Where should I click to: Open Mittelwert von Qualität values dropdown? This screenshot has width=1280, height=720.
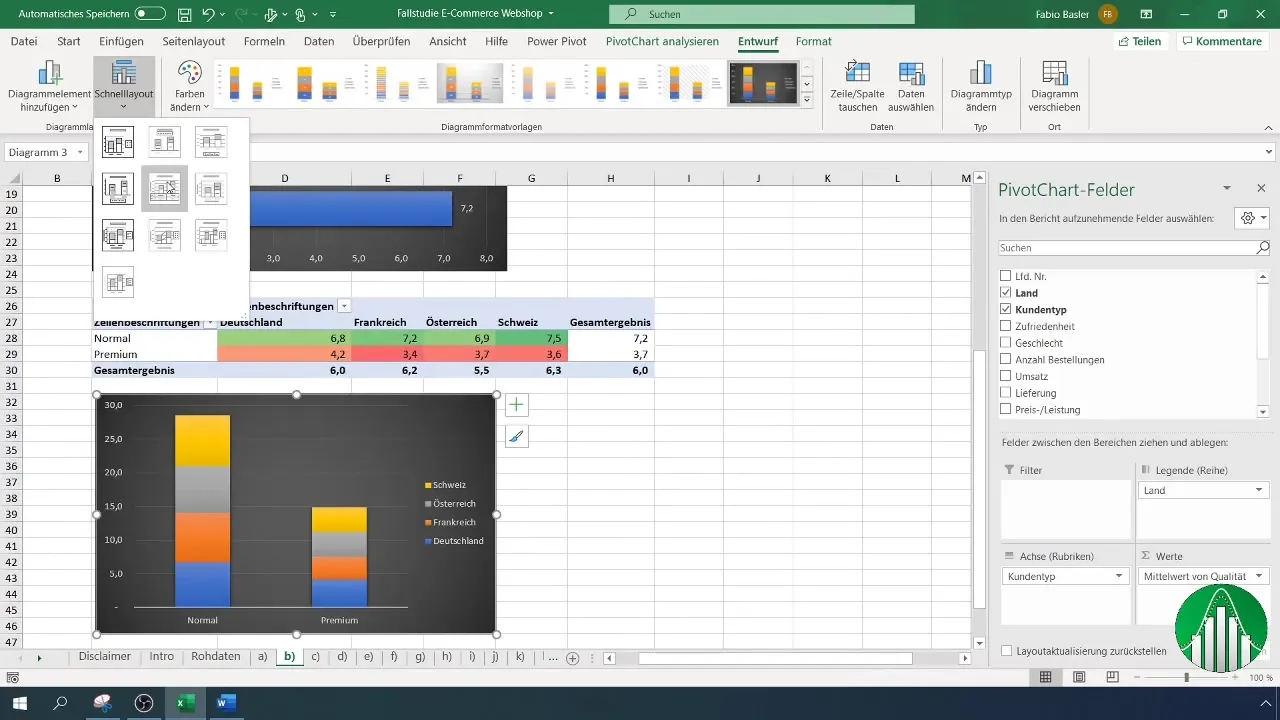pos(1258,577)
